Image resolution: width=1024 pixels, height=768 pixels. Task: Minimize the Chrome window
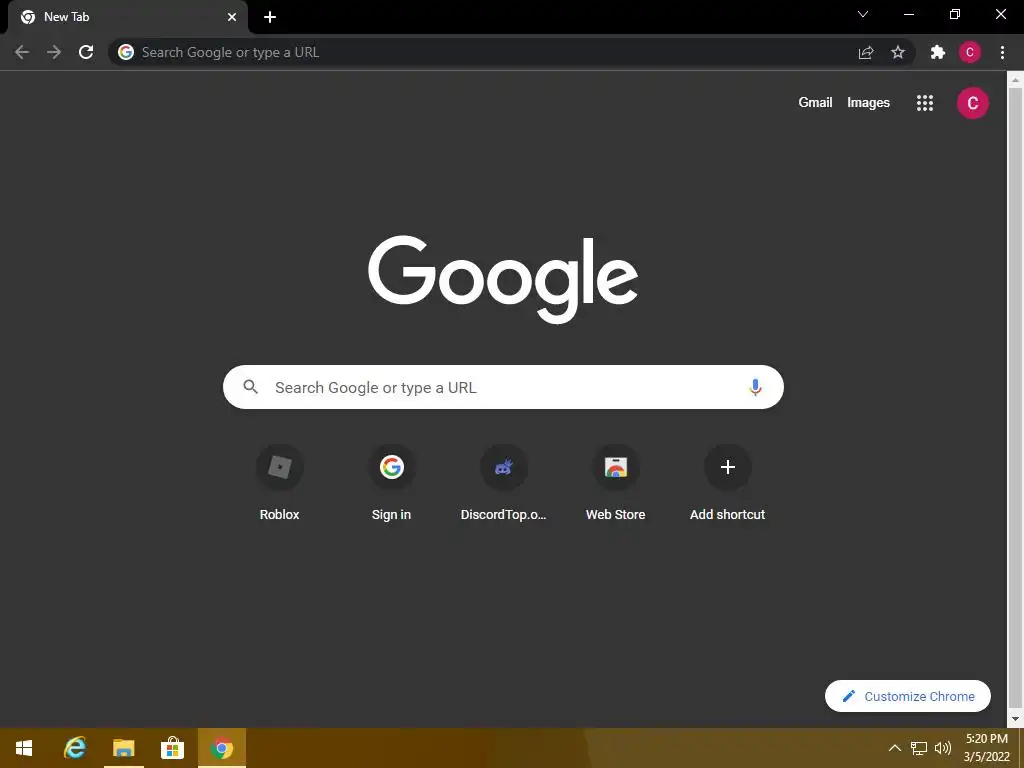[x=908, y=14]
